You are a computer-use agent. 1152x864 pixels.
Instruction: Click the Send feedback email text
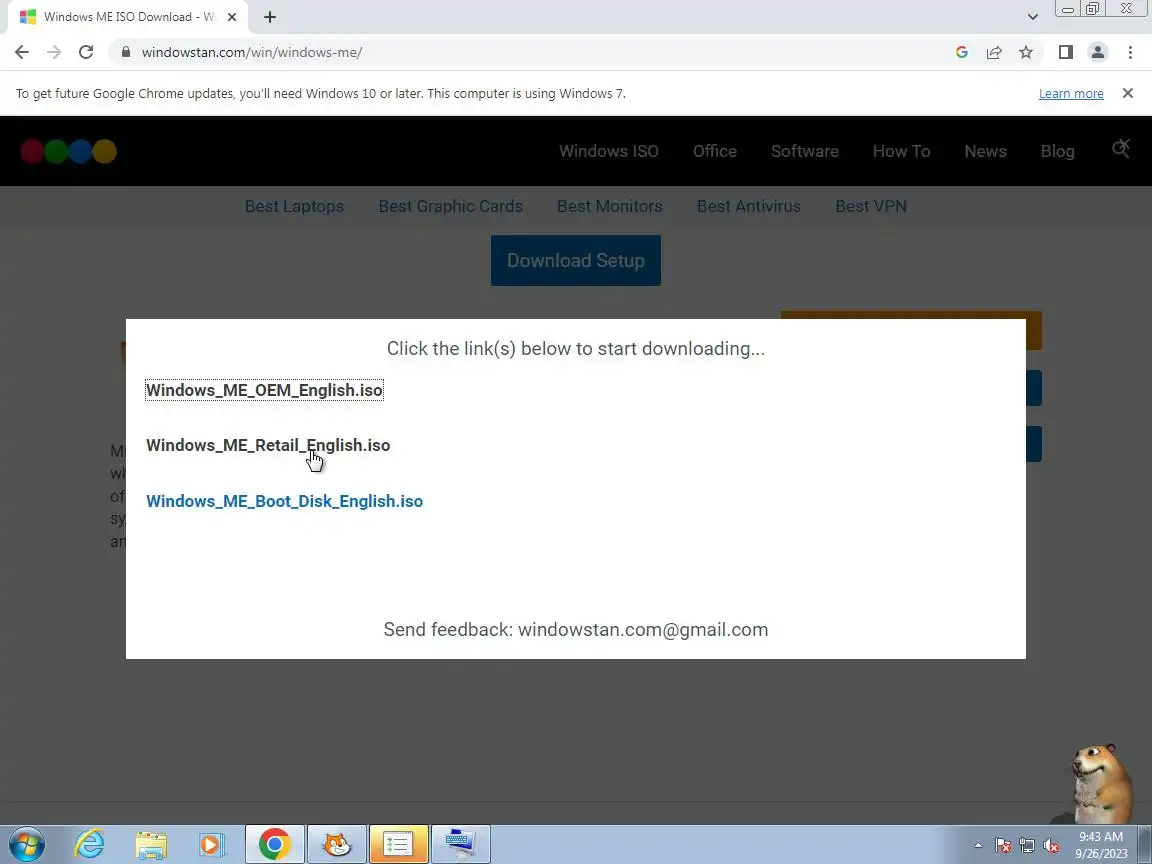pos(576,630)
